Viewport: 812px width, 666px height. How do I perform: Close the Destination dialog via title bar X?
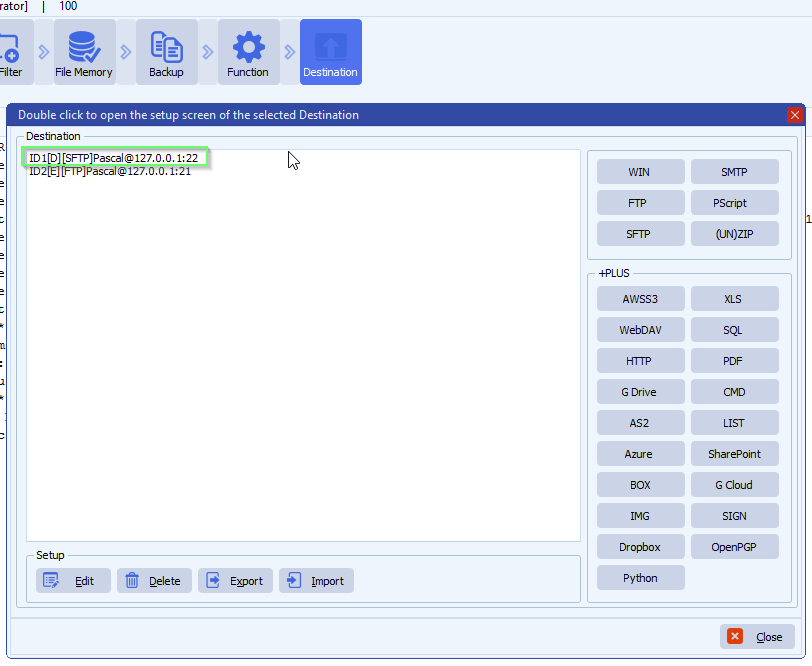794,115
